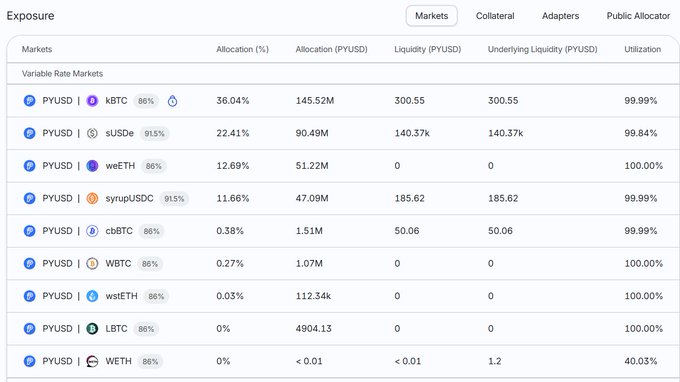Click the 51.22M allocation value
680x382 pixels.
(x=312, y=166)
